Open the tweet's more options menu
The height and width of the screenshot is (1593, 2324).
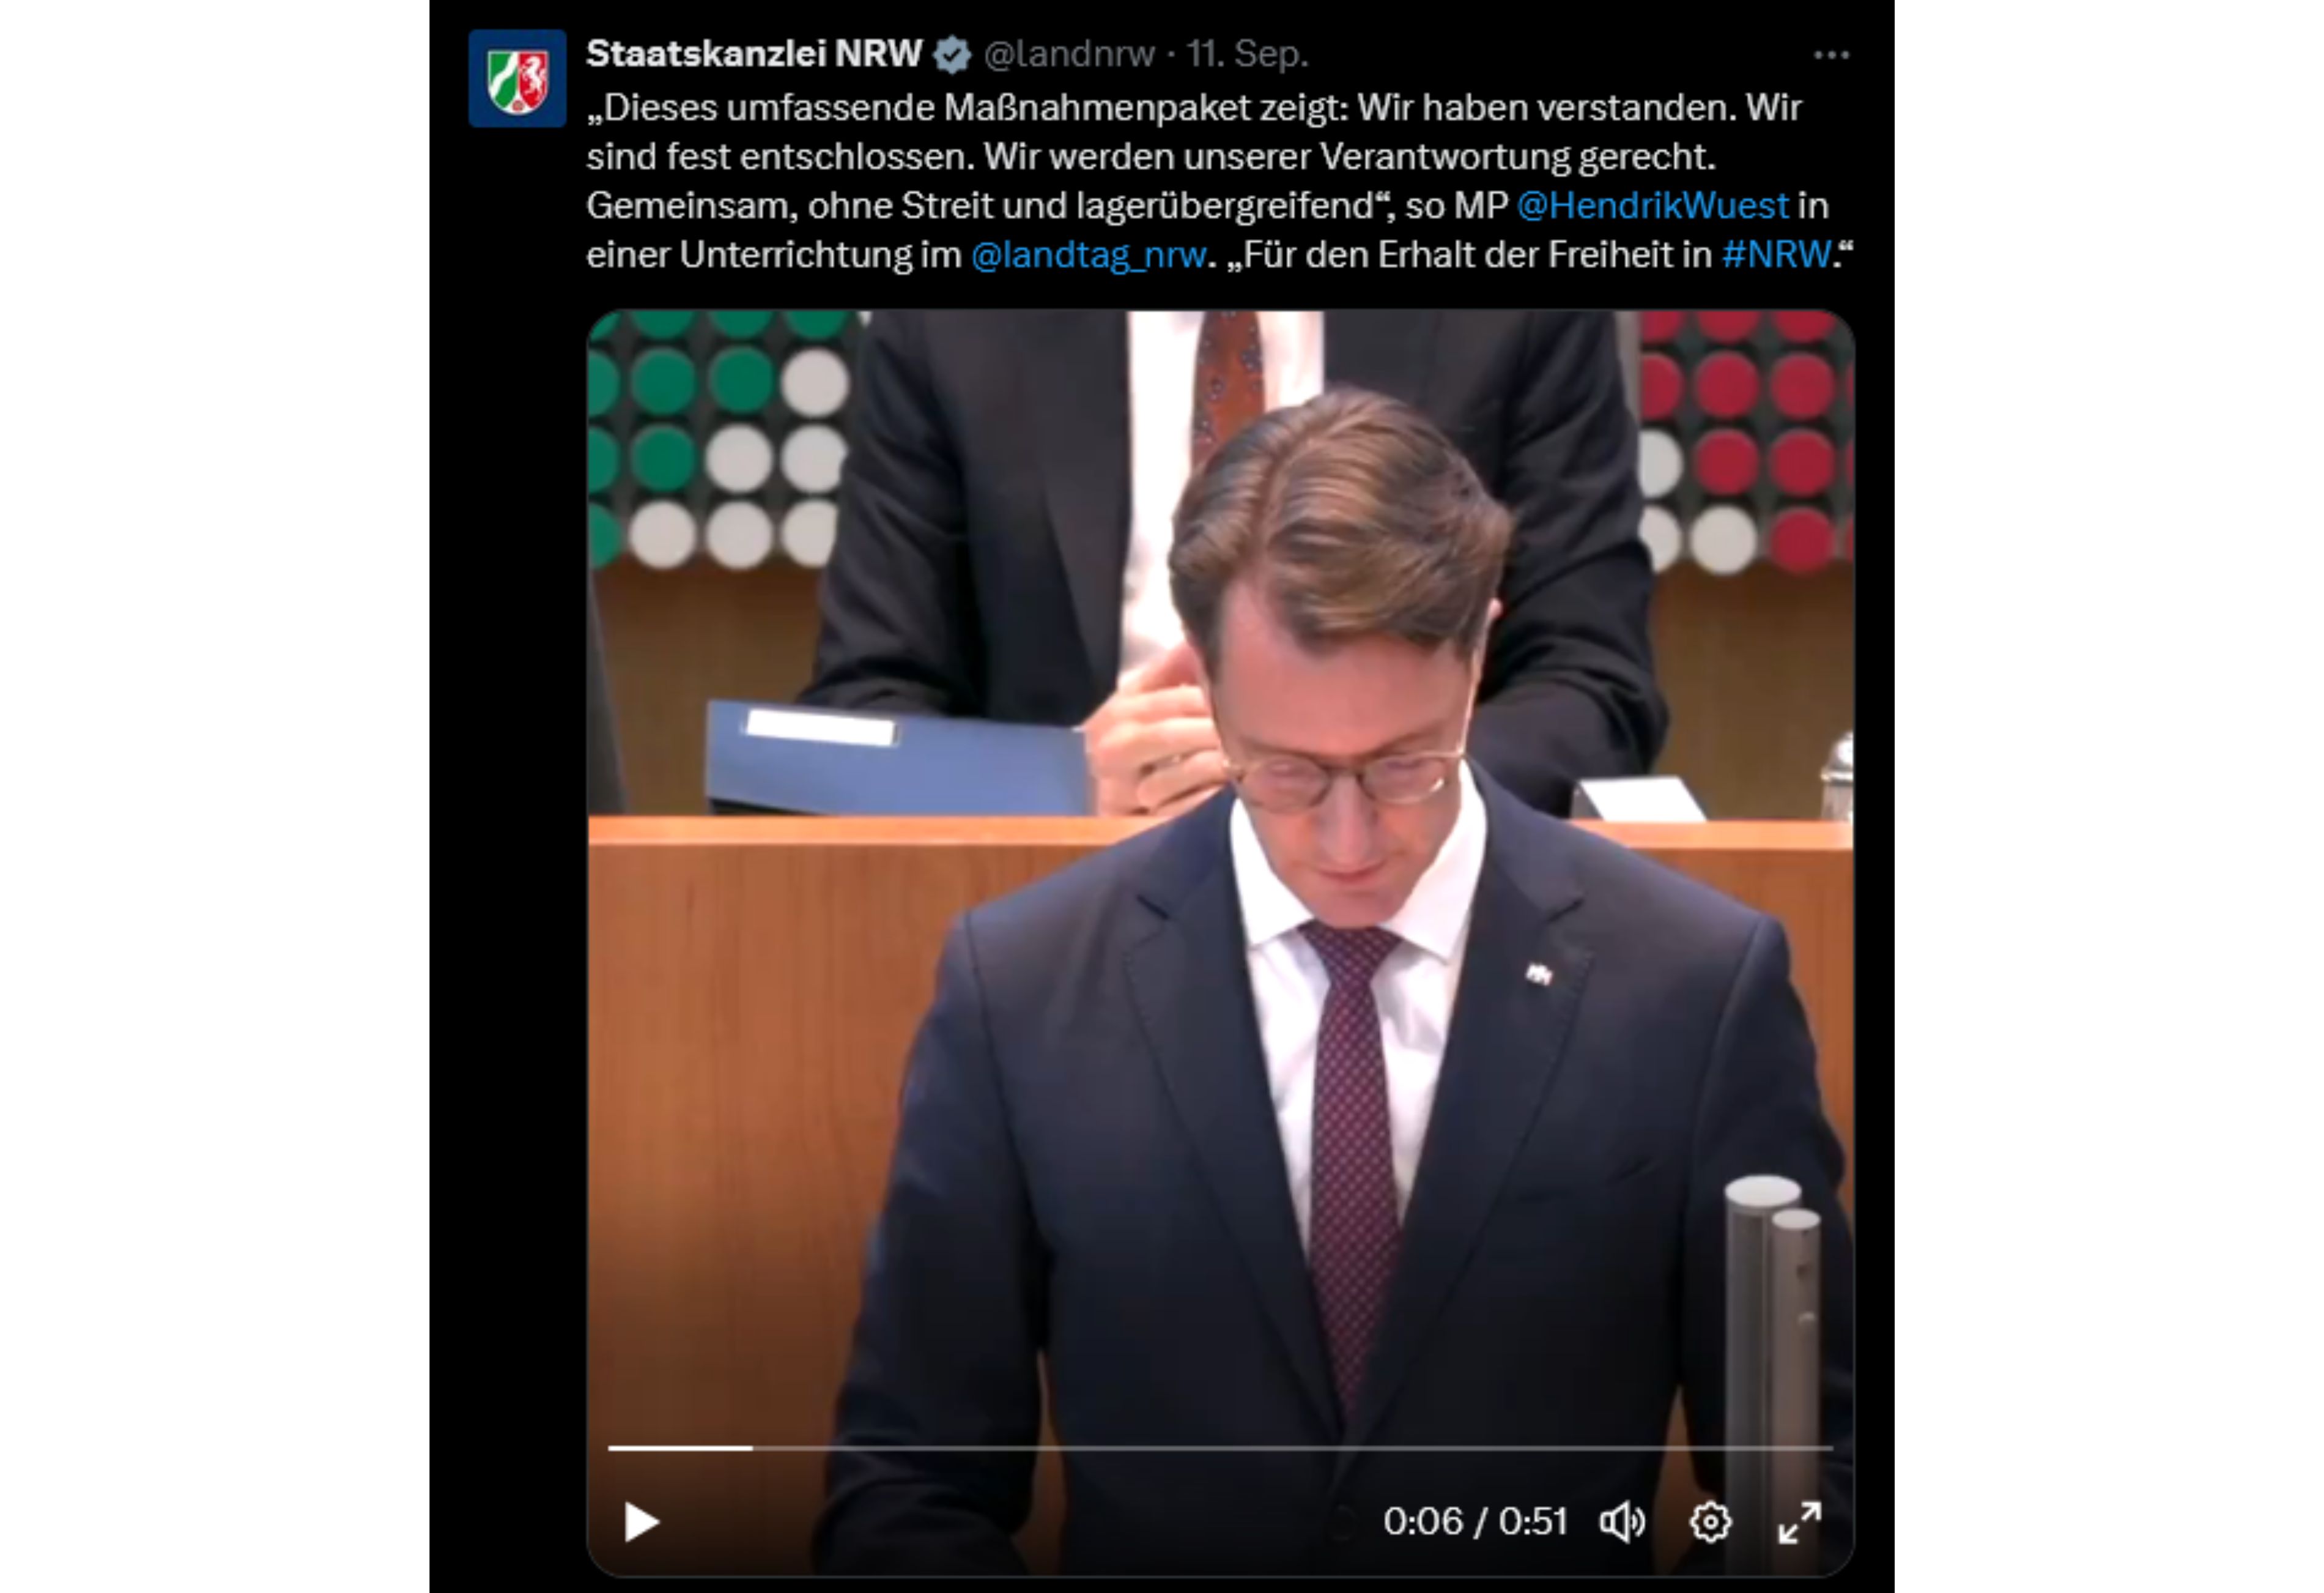pos(1831,55)
